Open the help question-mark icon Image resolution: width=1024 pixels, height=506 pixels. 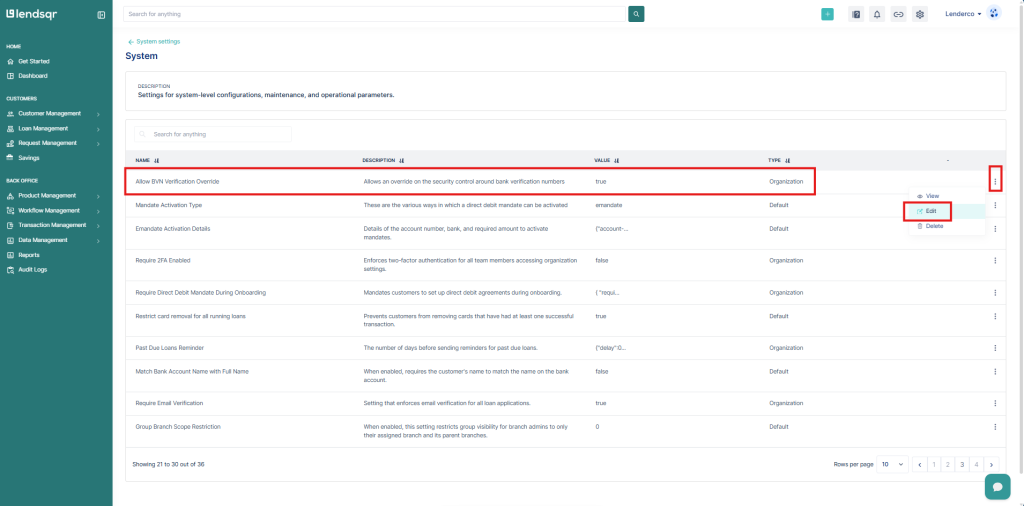[856, 14]
